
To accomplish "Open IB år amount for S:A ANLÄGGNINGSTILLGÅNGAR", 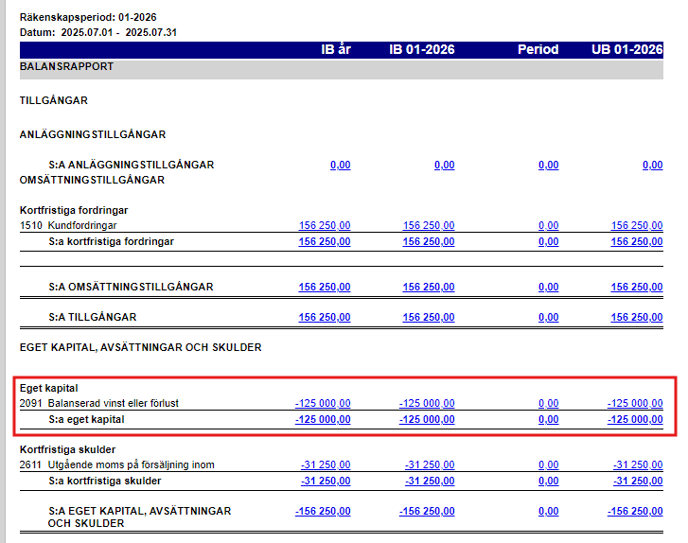I will click(340, 165).
